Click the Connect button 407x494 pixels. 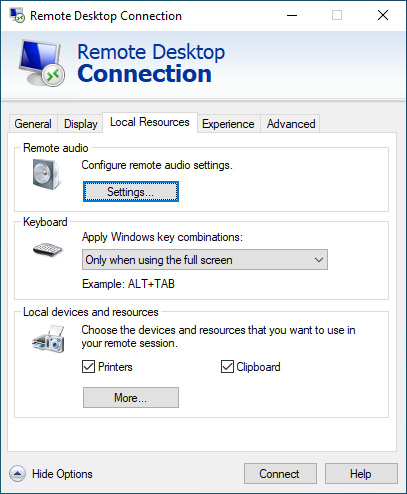click(x=280, y=473)
